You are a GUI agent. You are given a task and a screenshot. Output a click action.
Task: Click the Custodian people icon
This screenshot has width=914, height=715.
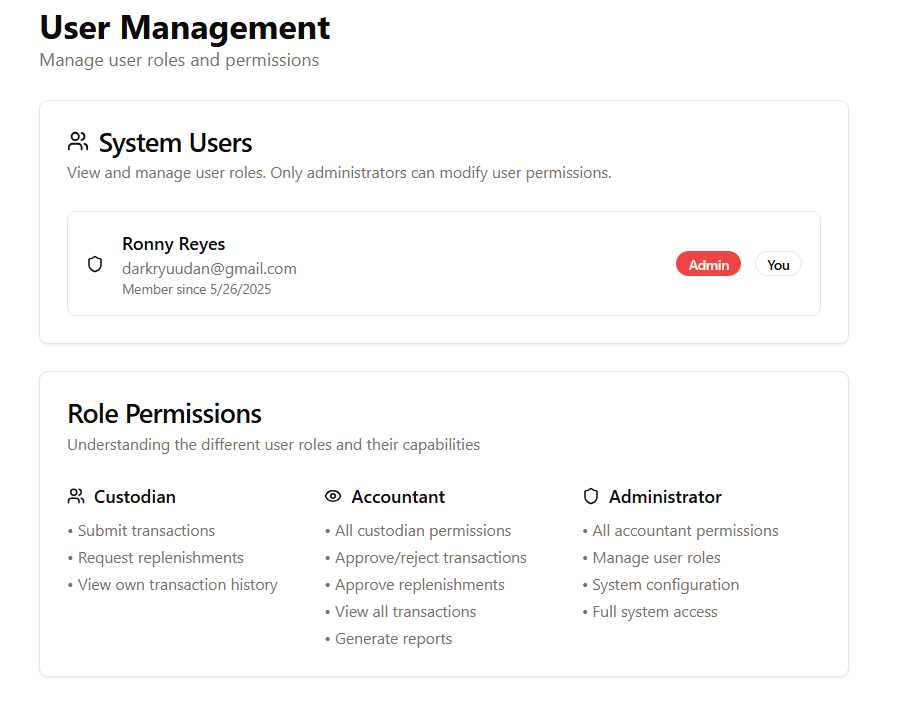[76, 496]
